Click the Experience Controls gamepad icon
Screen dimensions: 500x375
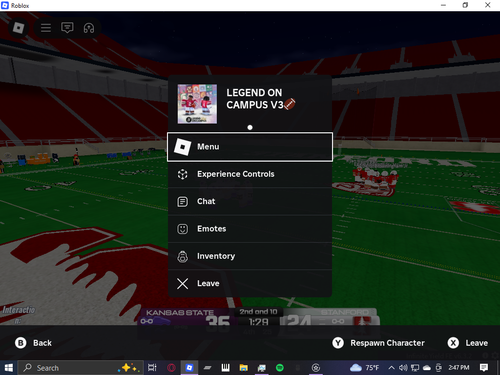[x=182, y=174]
